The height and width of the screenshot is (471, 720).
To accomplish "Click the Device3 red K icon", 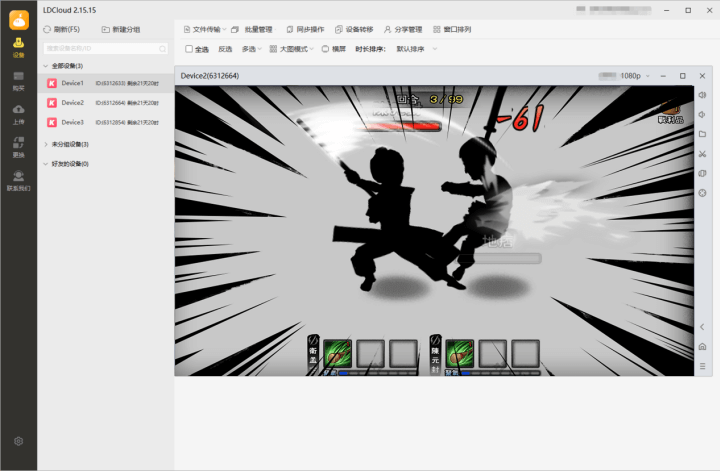I will click(52, 123).
